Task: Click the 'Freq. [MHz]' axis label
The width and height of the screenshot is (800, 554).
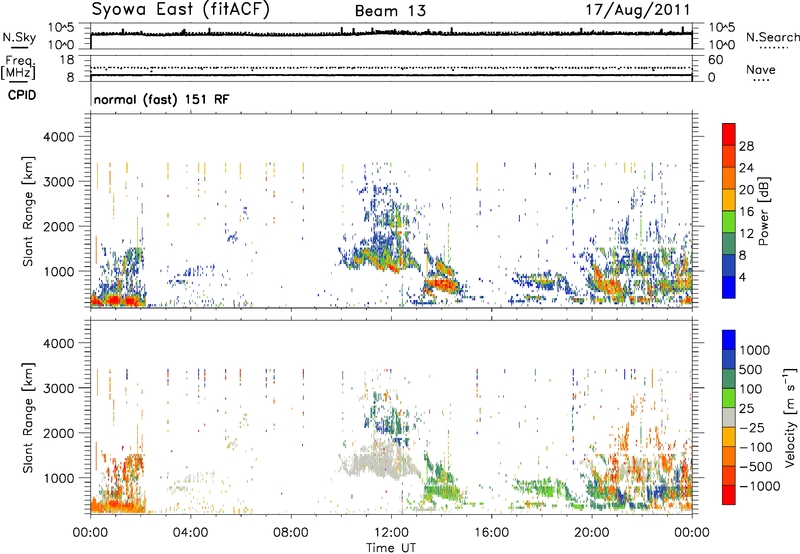Action: [x=18, y=68]
